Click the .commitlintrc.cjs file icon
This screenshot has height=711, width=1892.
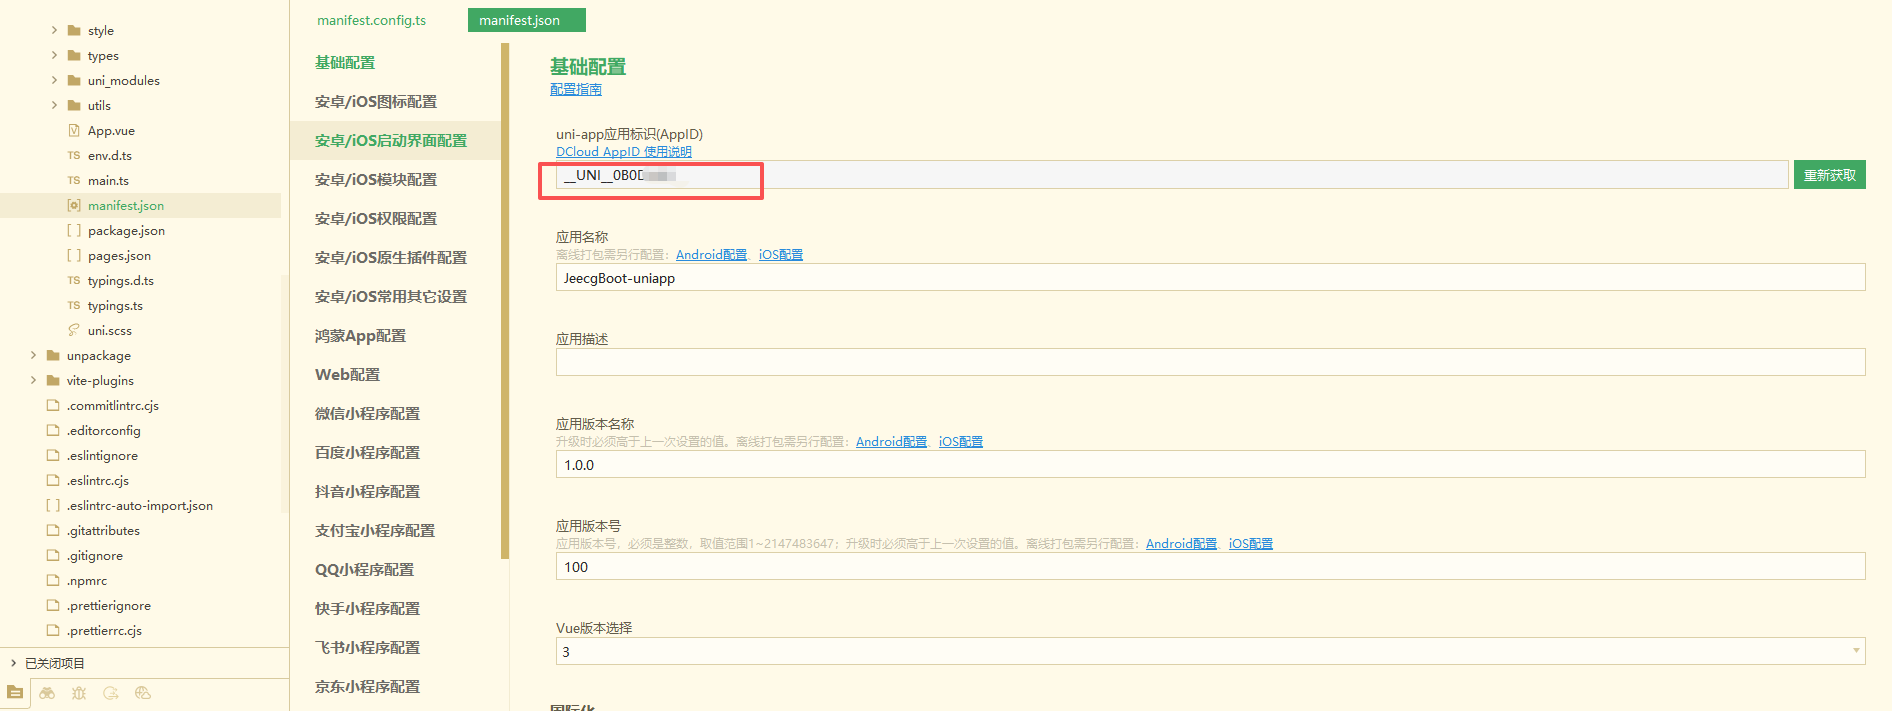[53, 406]
